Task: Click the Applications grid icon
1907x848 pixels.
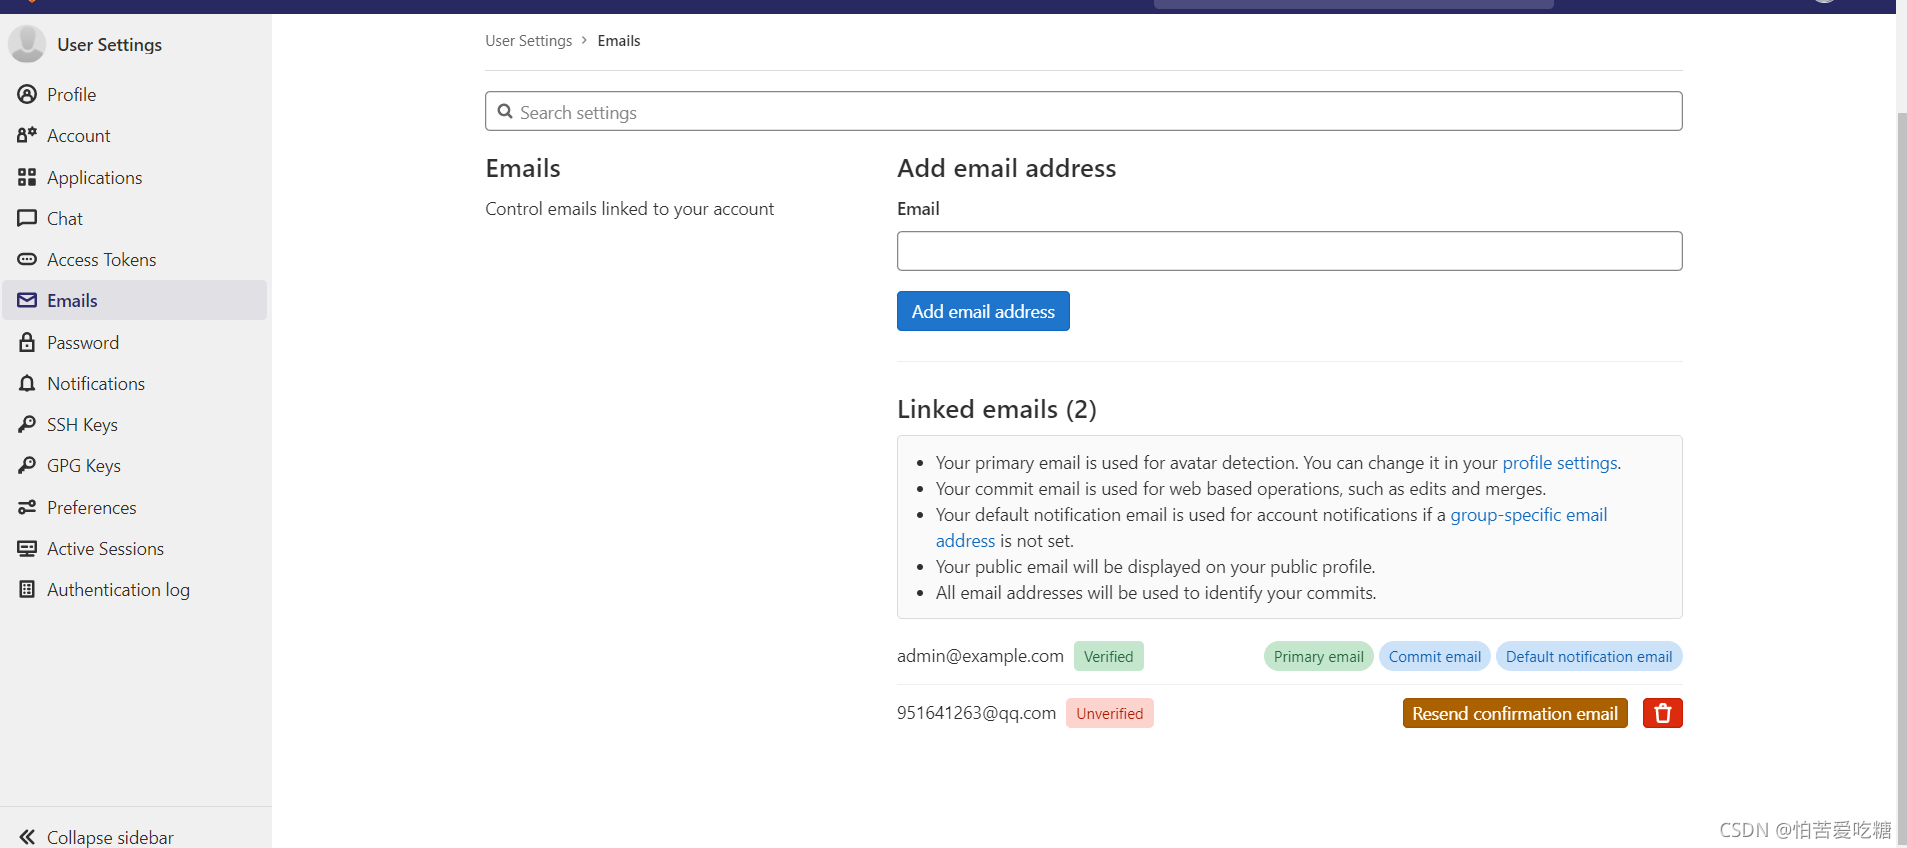Action: (27, 177)
